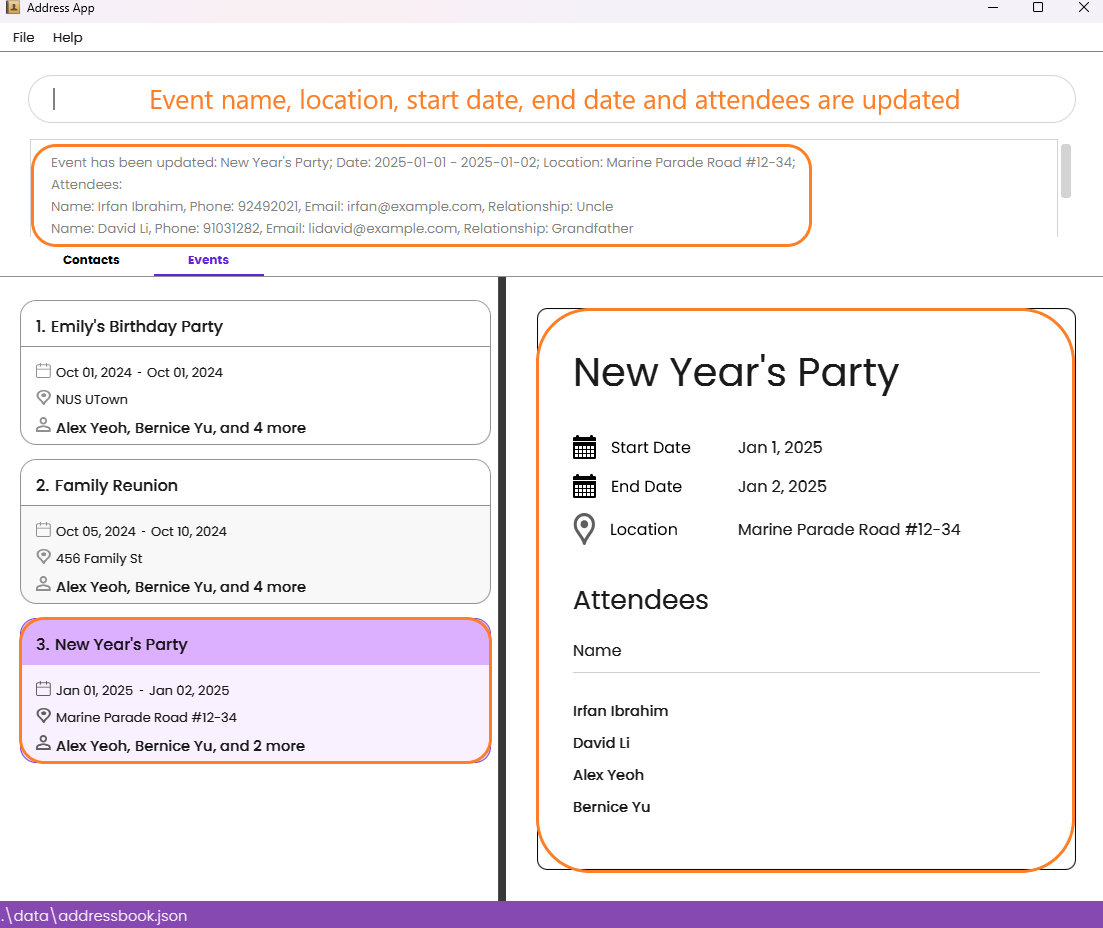Click the location pin icon in details panel
The width and height of the screenshot is (1103, 928).
(584, 529)
